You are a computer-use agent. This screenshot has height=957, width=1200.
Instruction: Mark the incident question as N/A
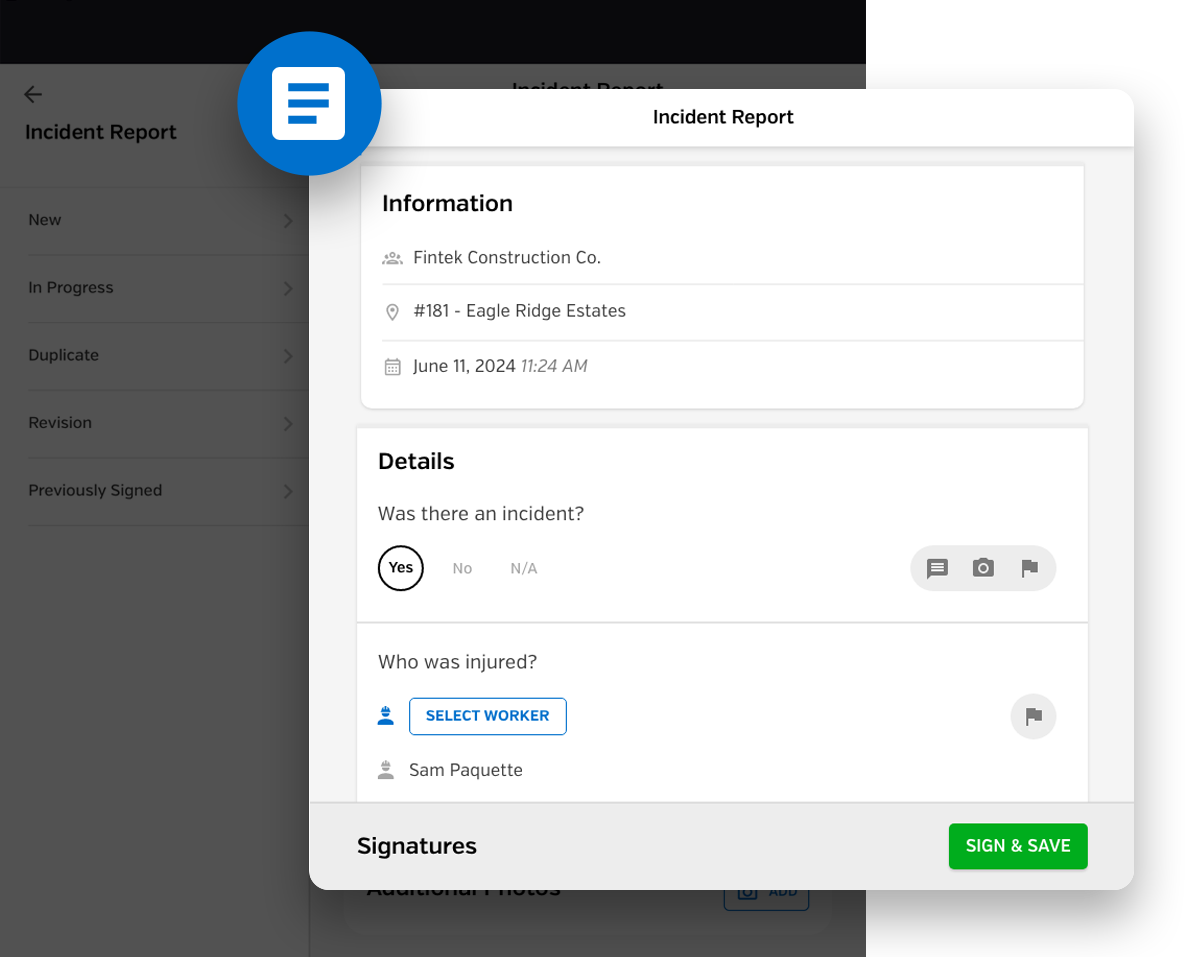coord(523,568)
